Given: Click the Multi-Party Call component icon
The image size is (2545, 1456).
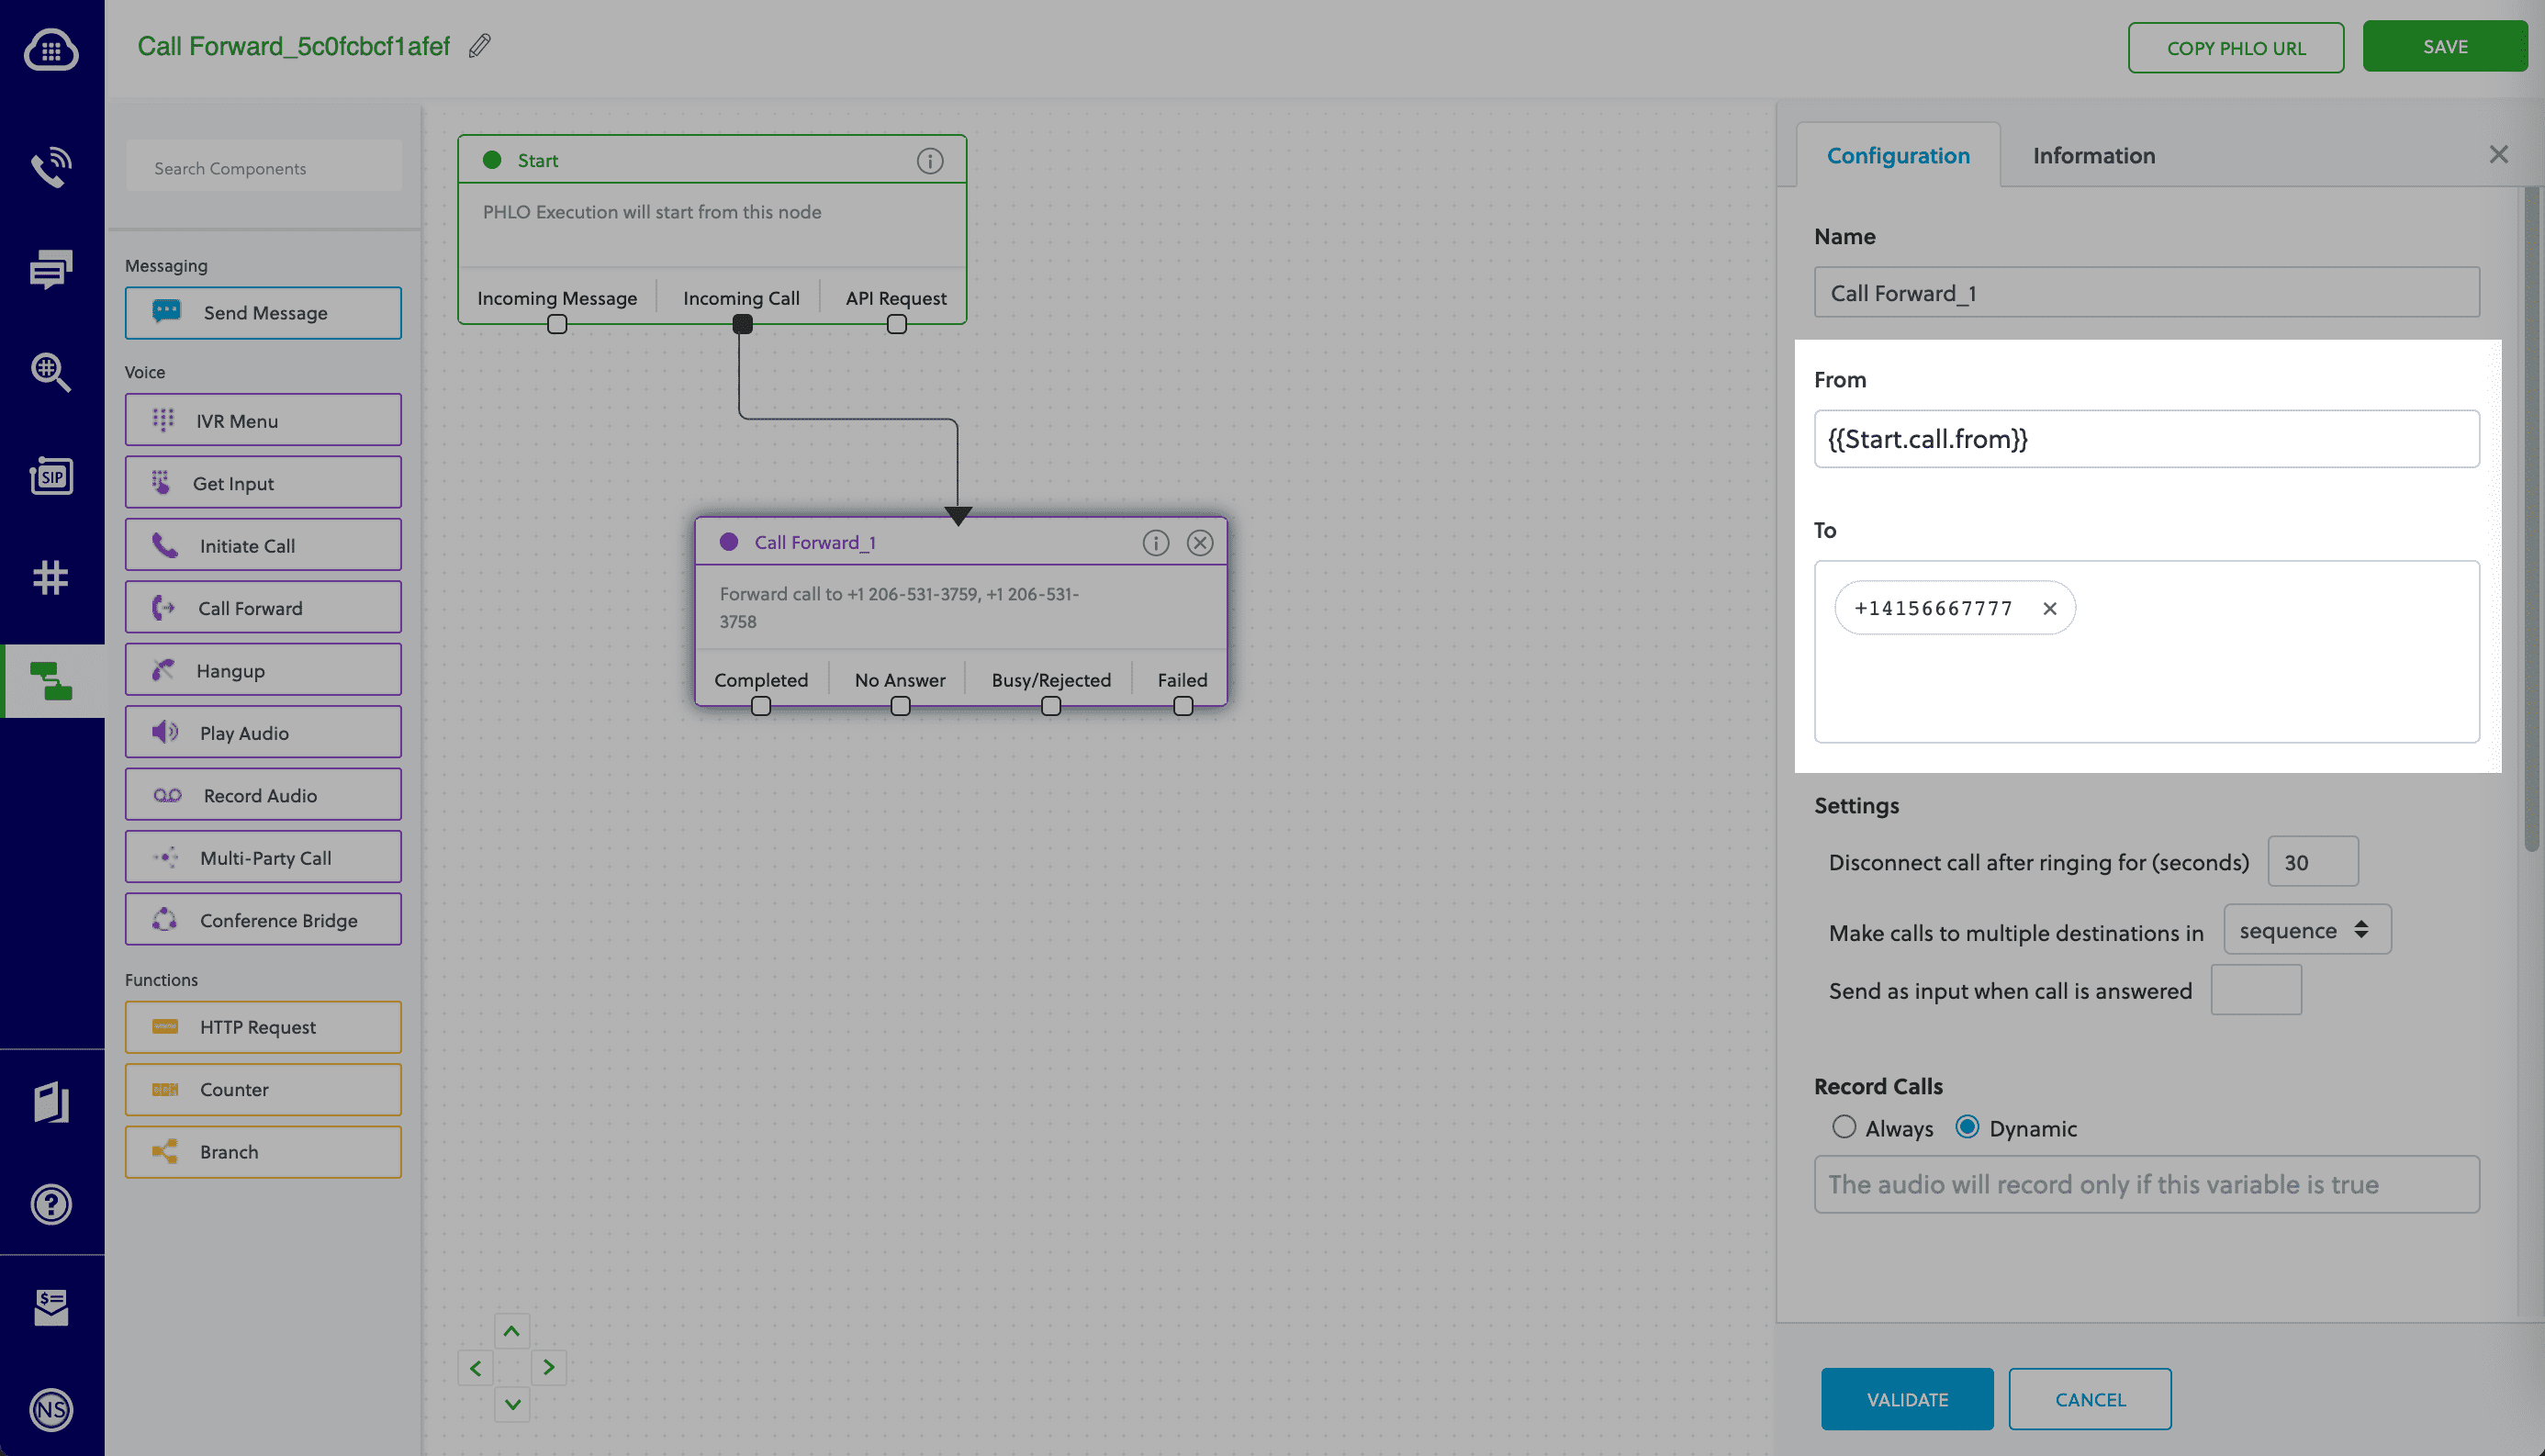Looking at the screenshot, I should point(164,858).
